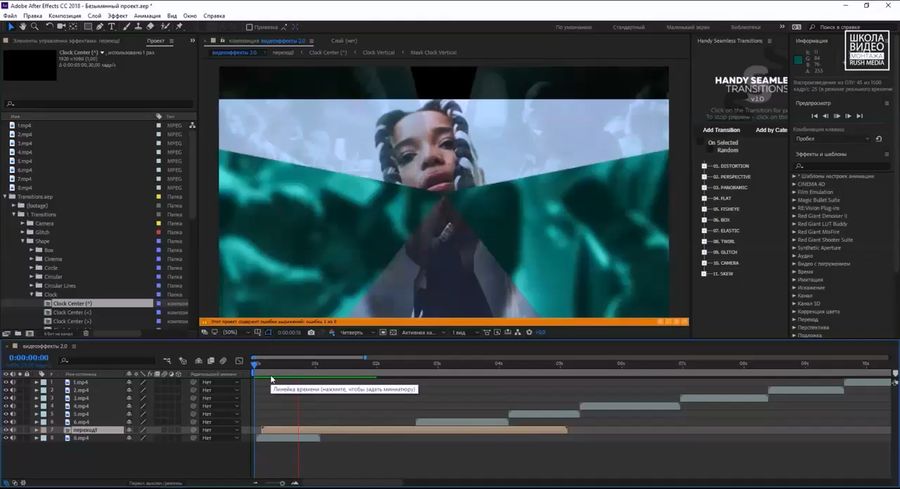Viewport: 900px width, 489px height.
Task: Expand the 01. DISTORTION category
Action: [704, 166]
